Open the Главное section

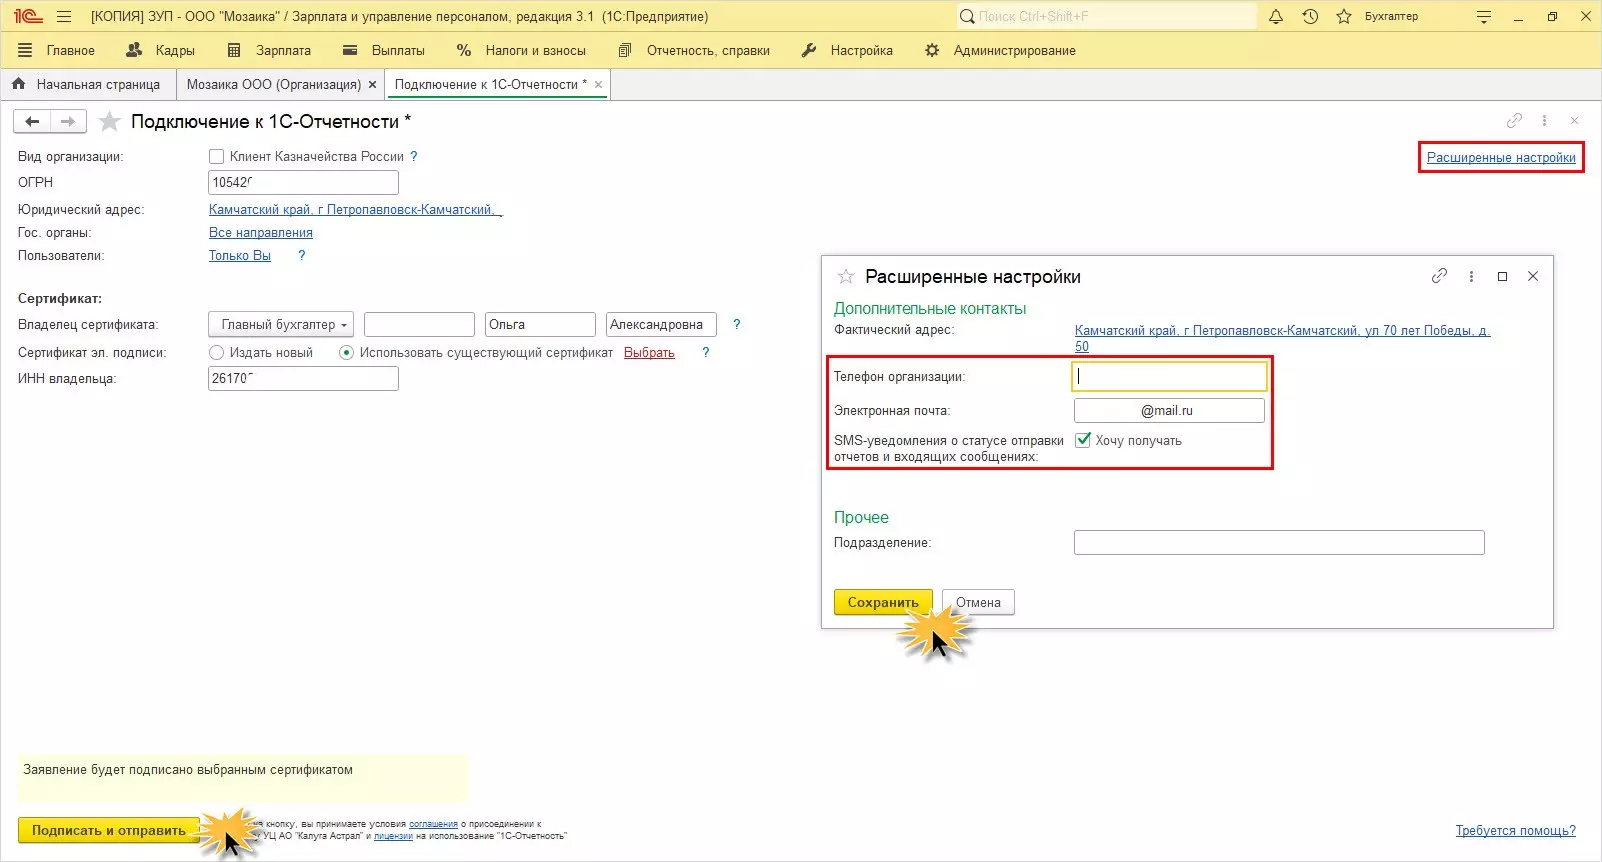pos(70,50)
